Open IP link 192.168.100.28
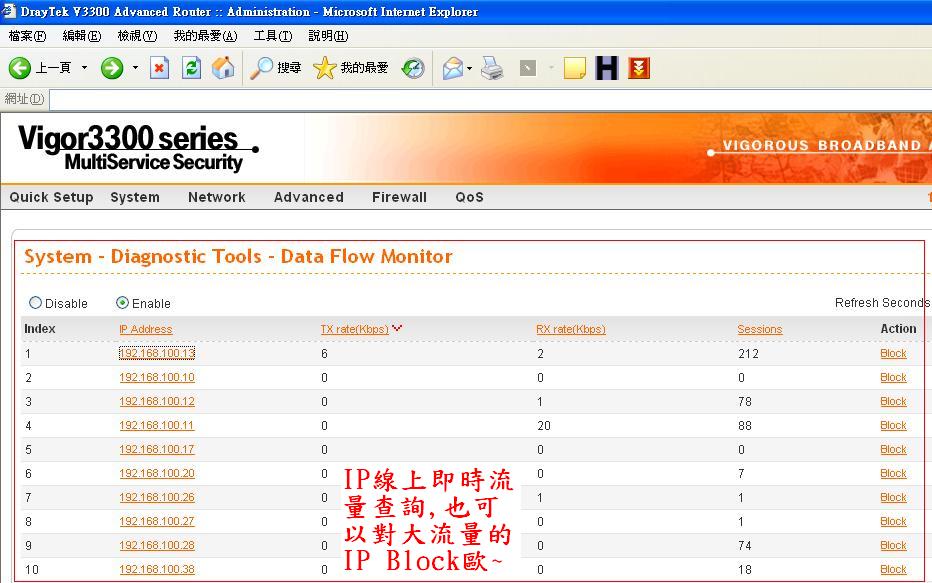 157,546
